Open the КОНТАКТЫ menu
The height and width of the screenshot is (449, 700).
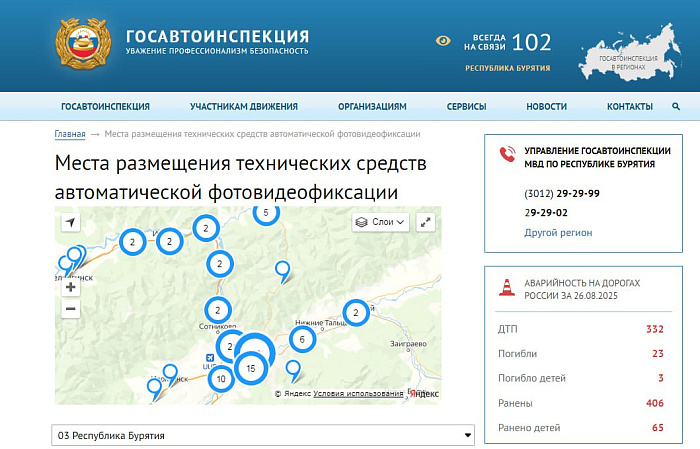[x=630, y=107]
